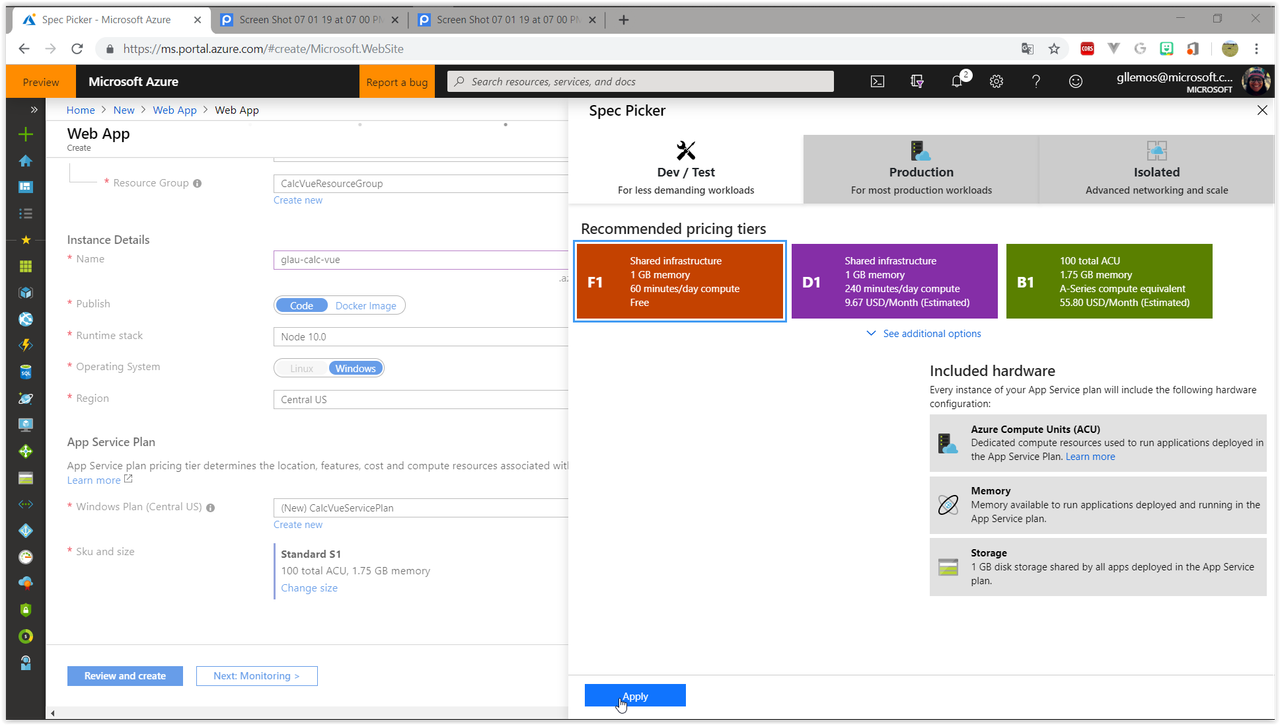Expand the Azure sidebar menu chevrons
Screen dimensions: 1280x725
coord(33,109)
